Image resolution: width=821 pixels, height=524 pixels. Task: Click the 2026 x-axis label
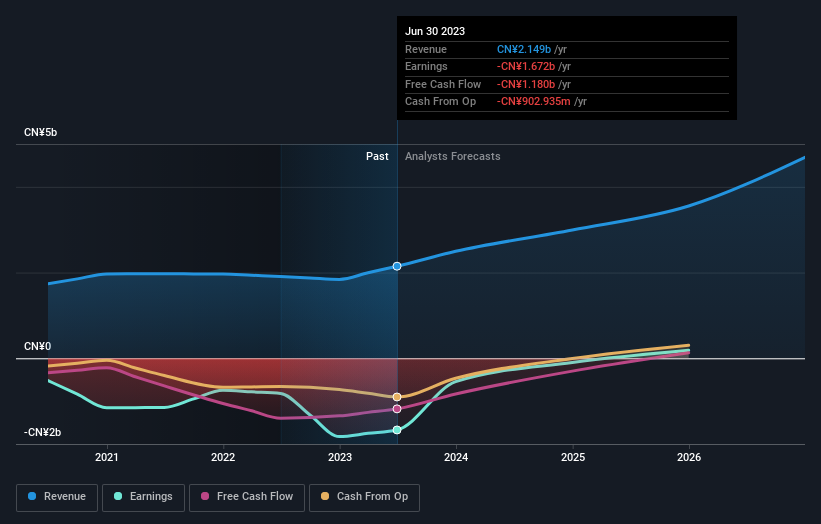pyautogui.click(x=689, y=457)
